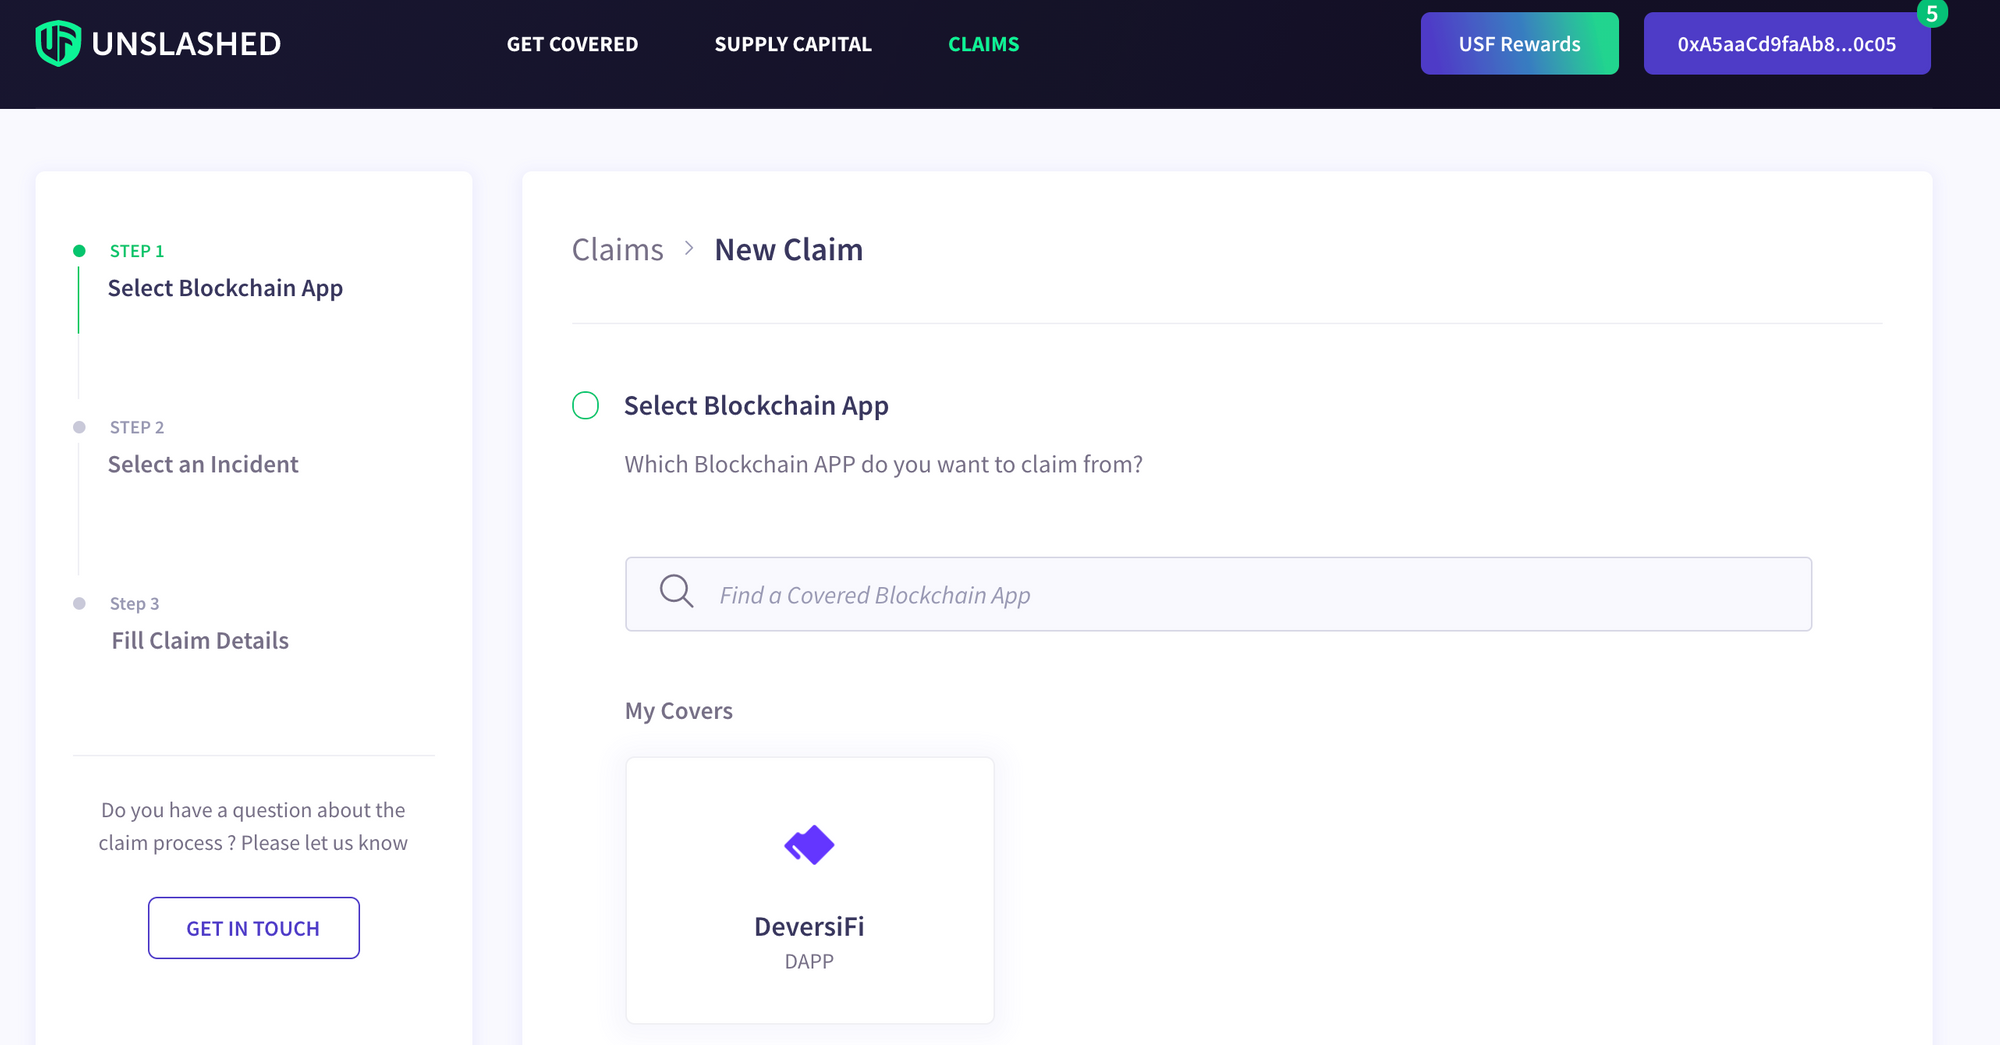Click the gray Step 2 progress dot
Viewport: 2000px width, 1045px height.
pos(79,427)
